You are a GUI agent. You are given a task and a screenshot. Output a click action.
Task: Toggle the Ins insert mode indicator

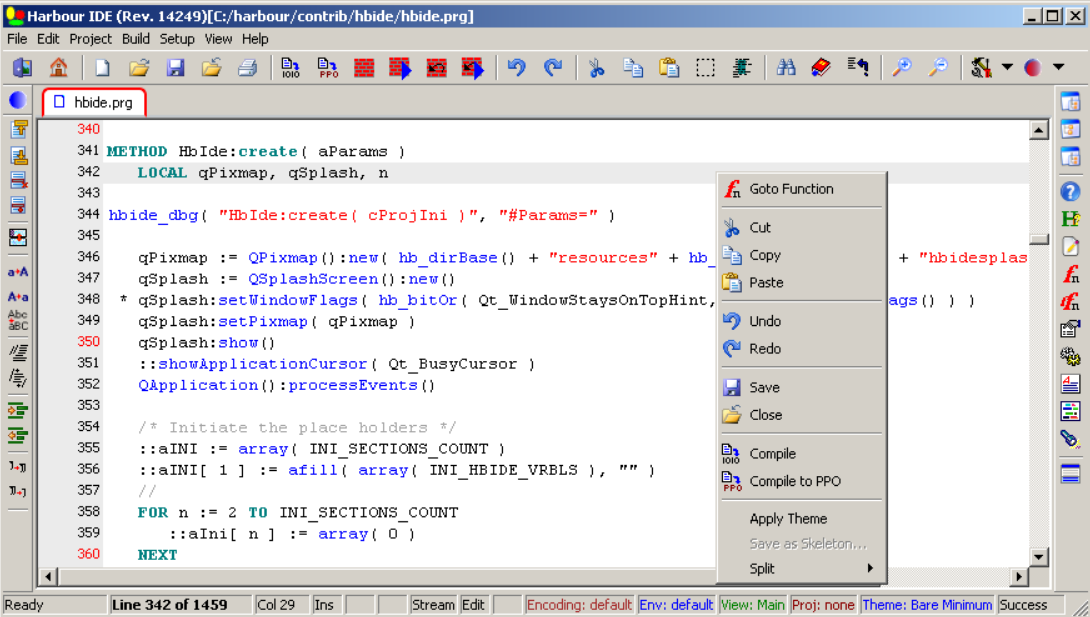[x=325, y=605]
